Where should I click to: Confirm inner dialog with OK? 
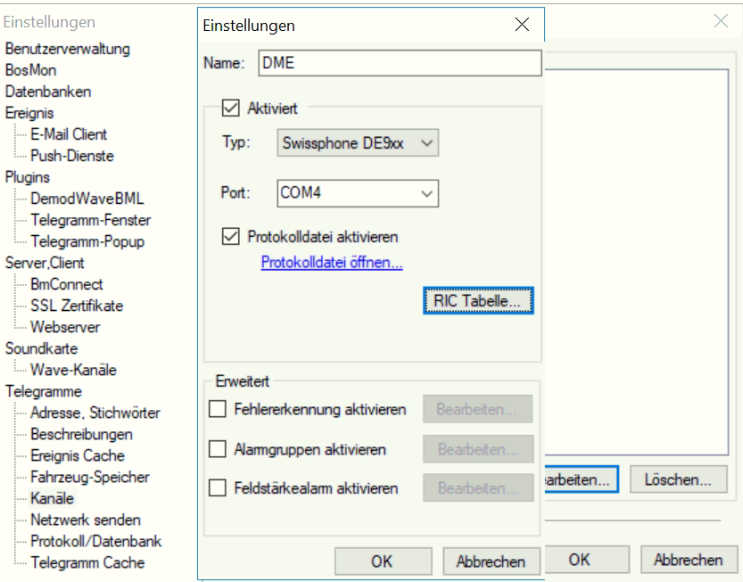pos(381,561)
